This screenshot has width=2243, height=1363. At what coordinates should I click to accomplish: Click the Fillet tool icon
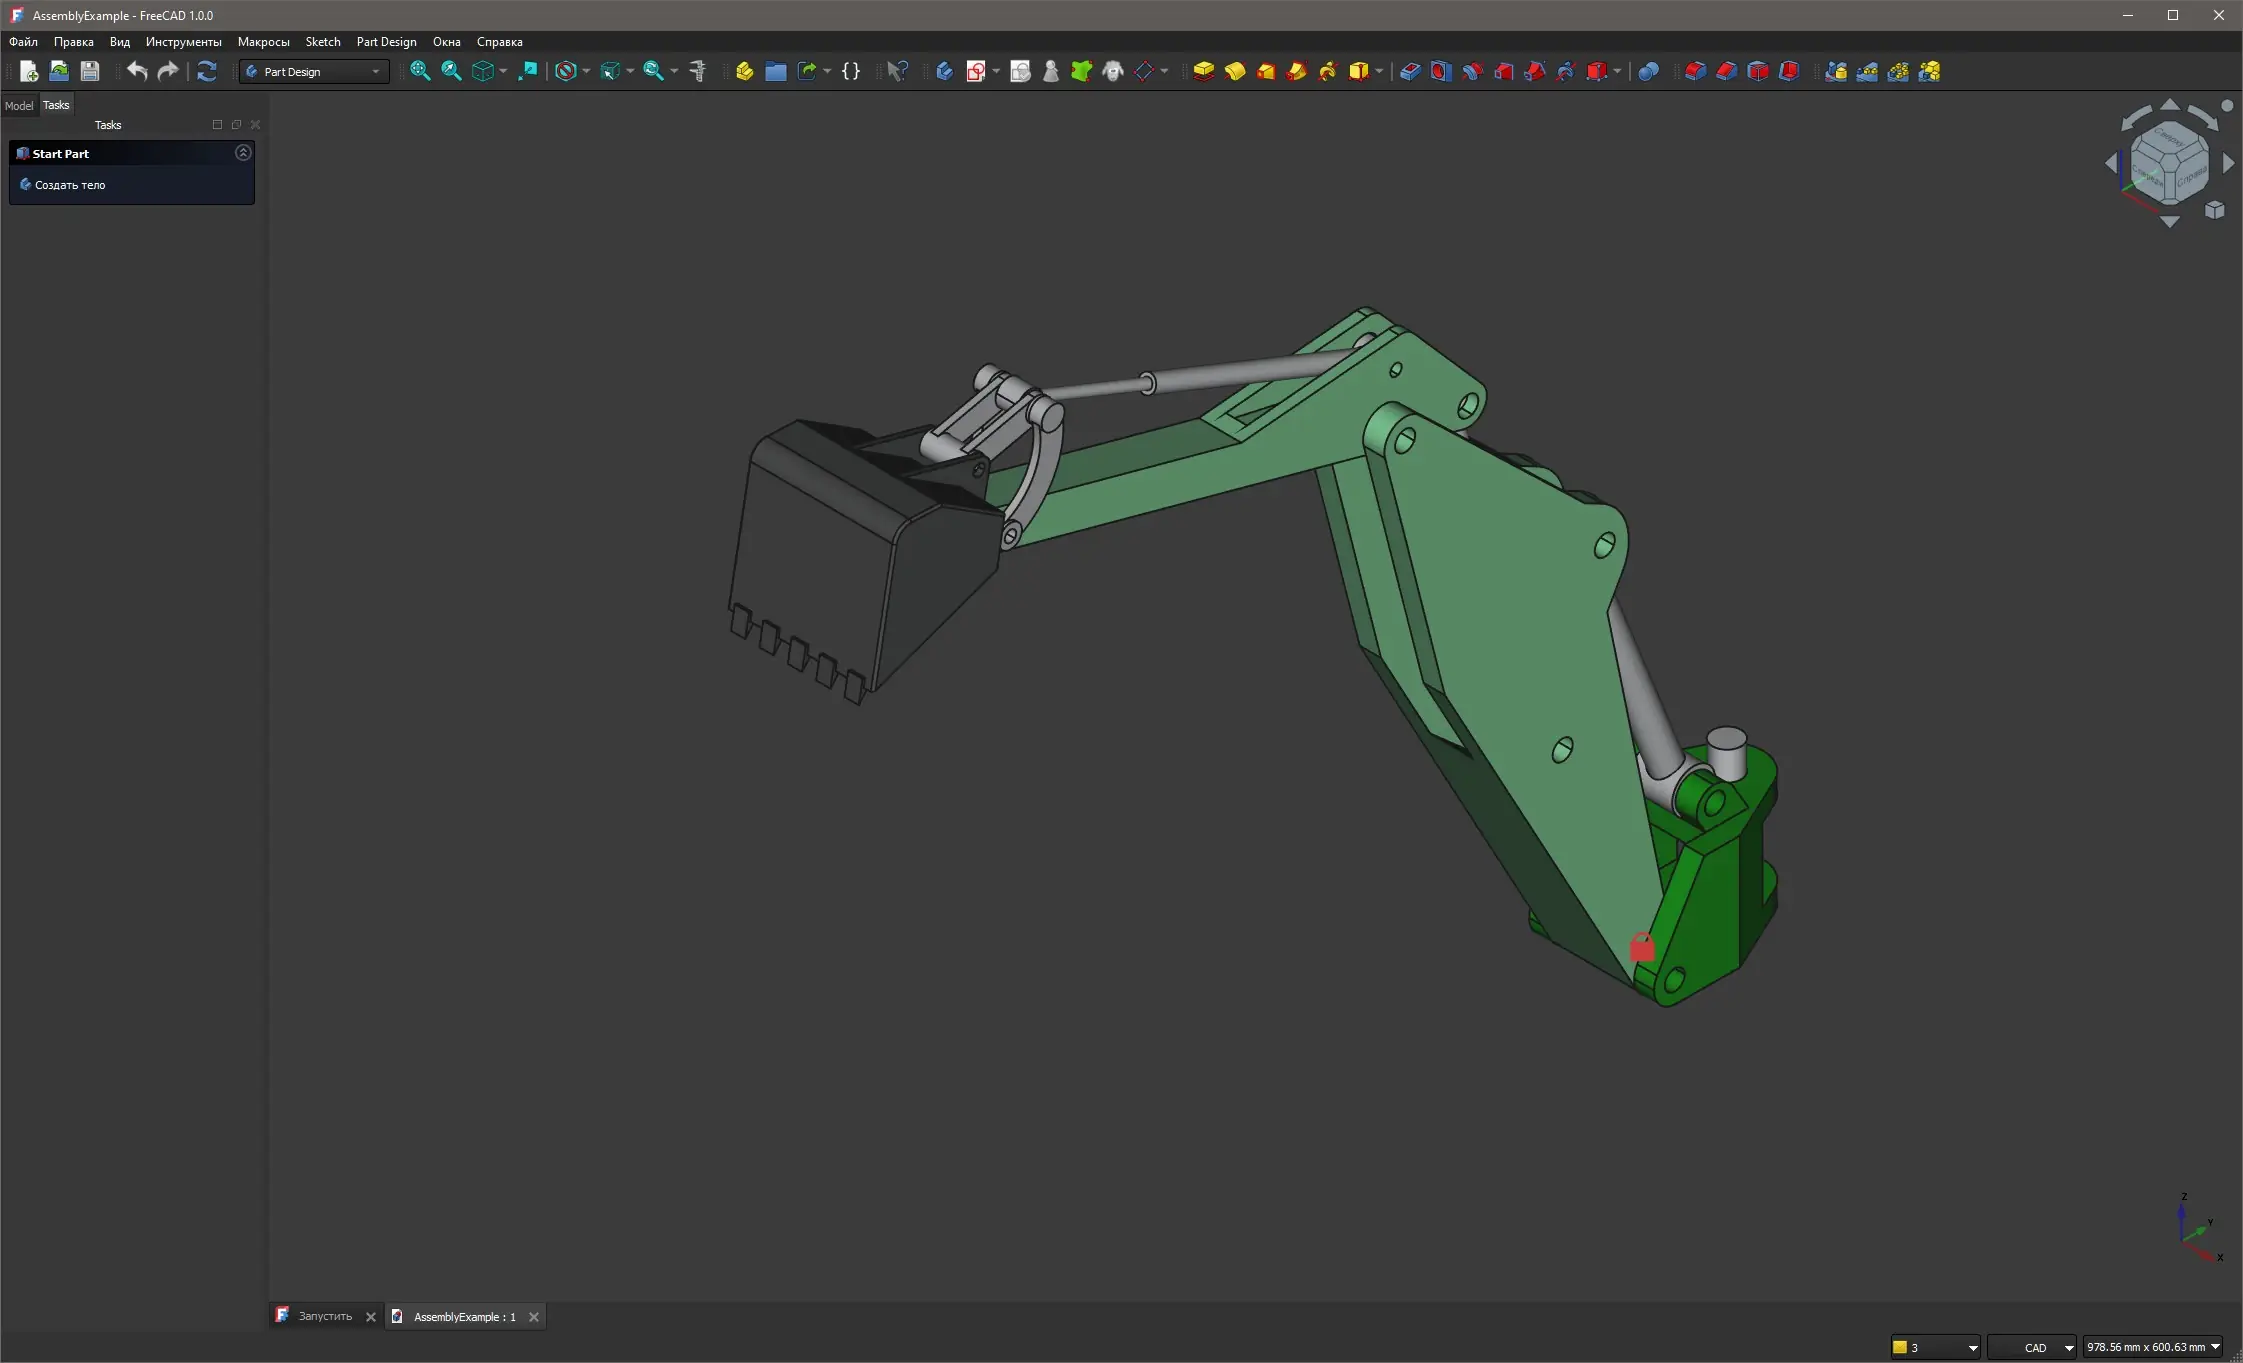1695,71
